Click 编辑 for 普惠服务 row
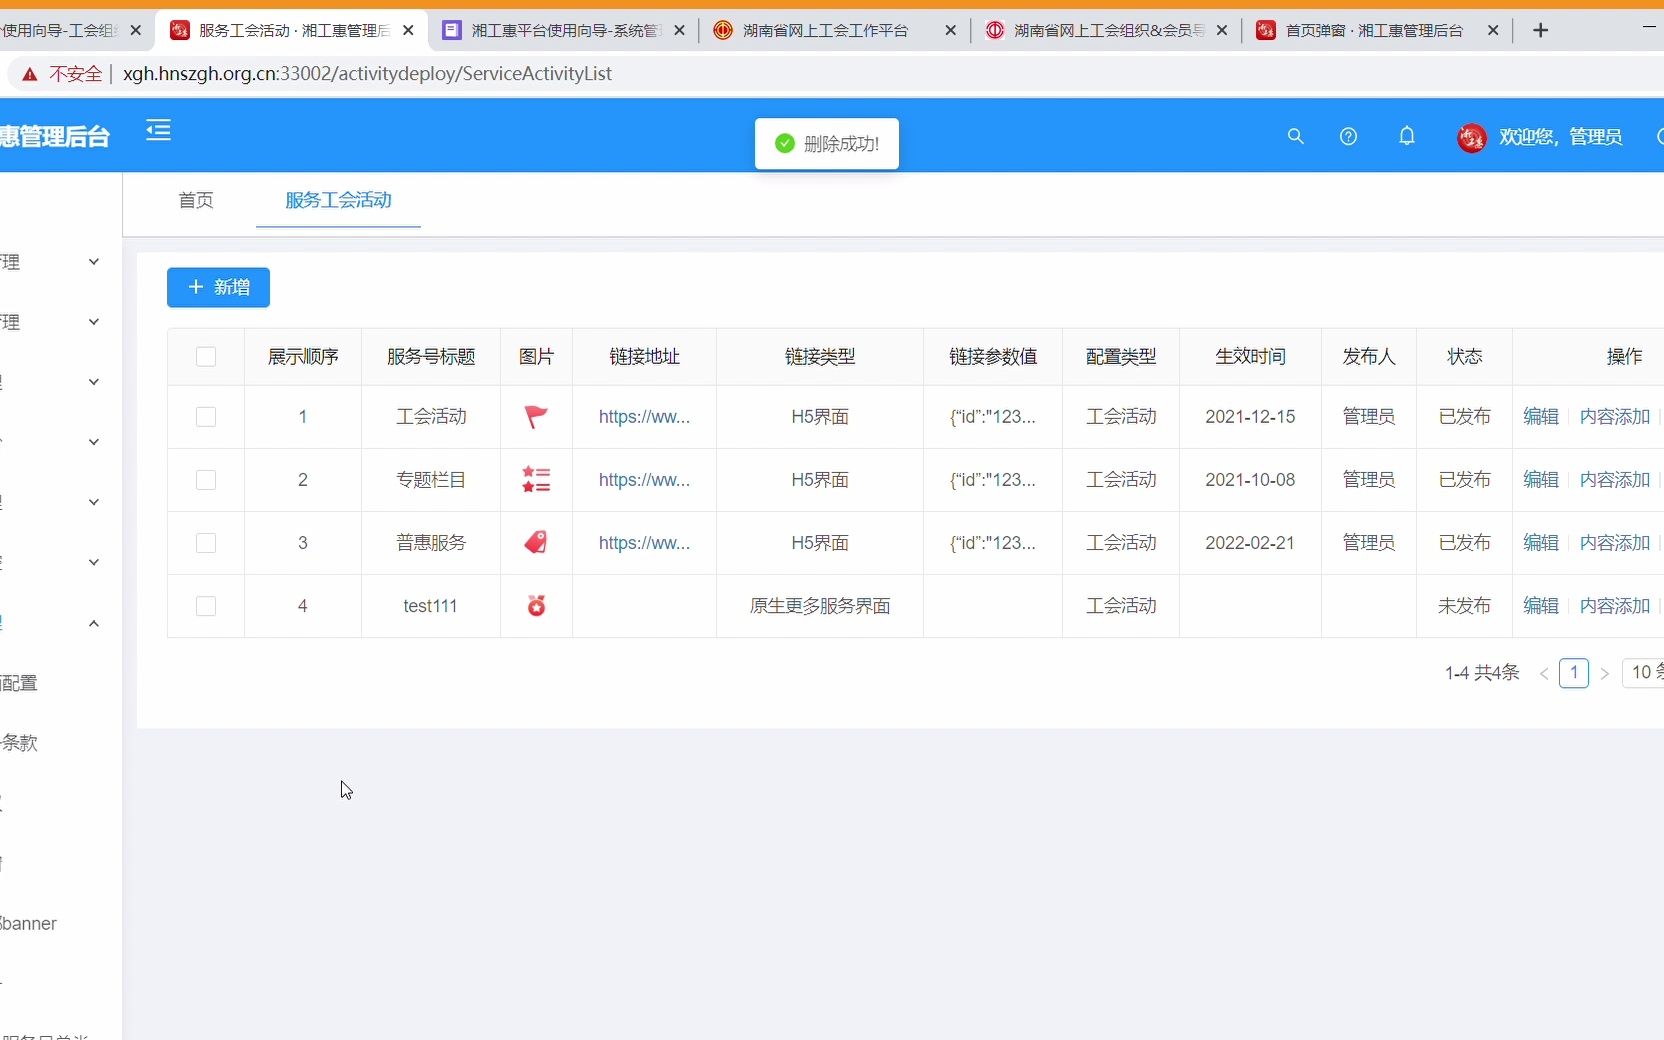 click(x=1541, y=543)
